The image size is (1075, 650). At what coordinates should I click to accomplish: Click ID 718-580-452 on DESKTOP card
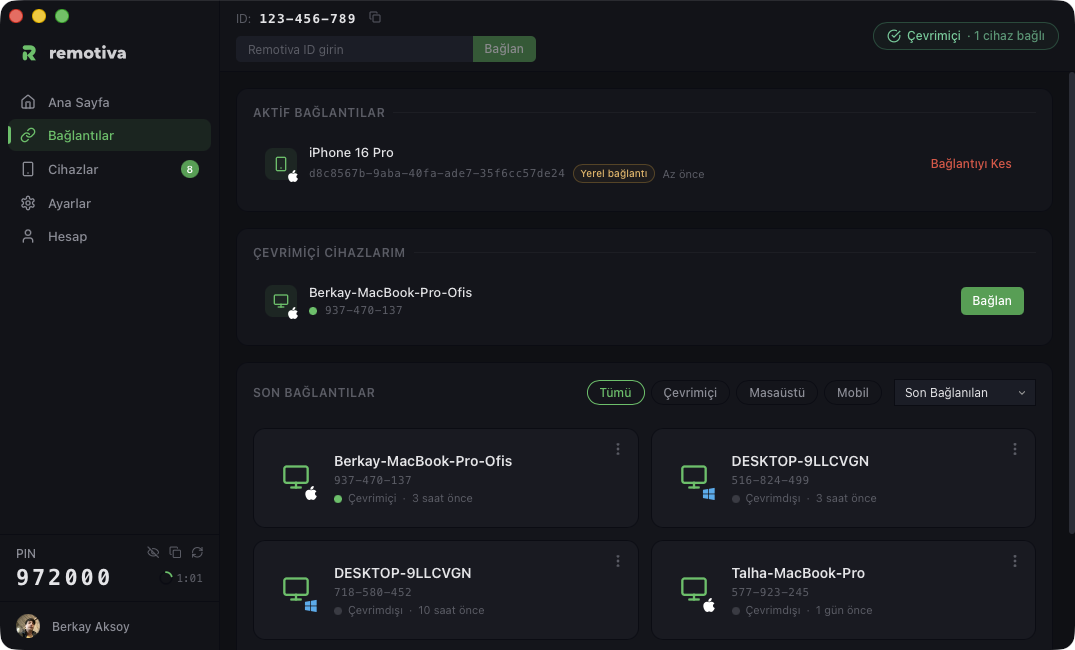[x=373, y=592]
